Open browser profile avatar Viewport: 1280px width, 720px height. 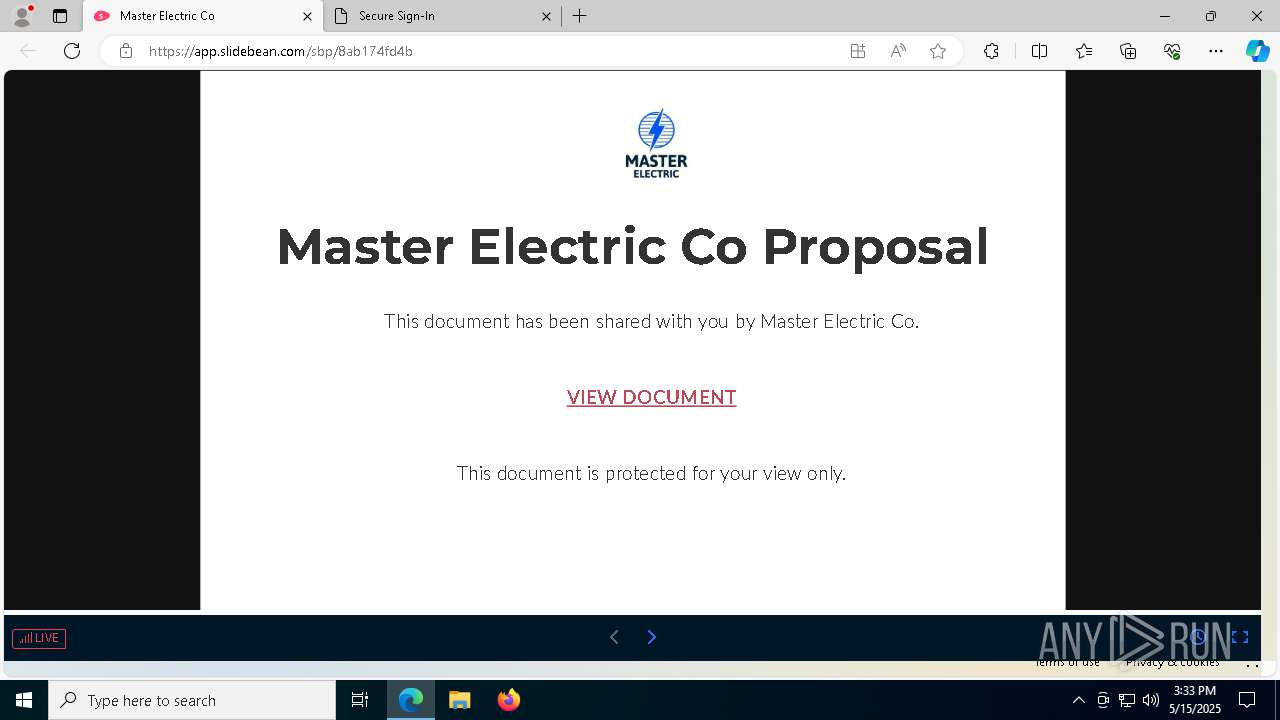pos(22,16)
